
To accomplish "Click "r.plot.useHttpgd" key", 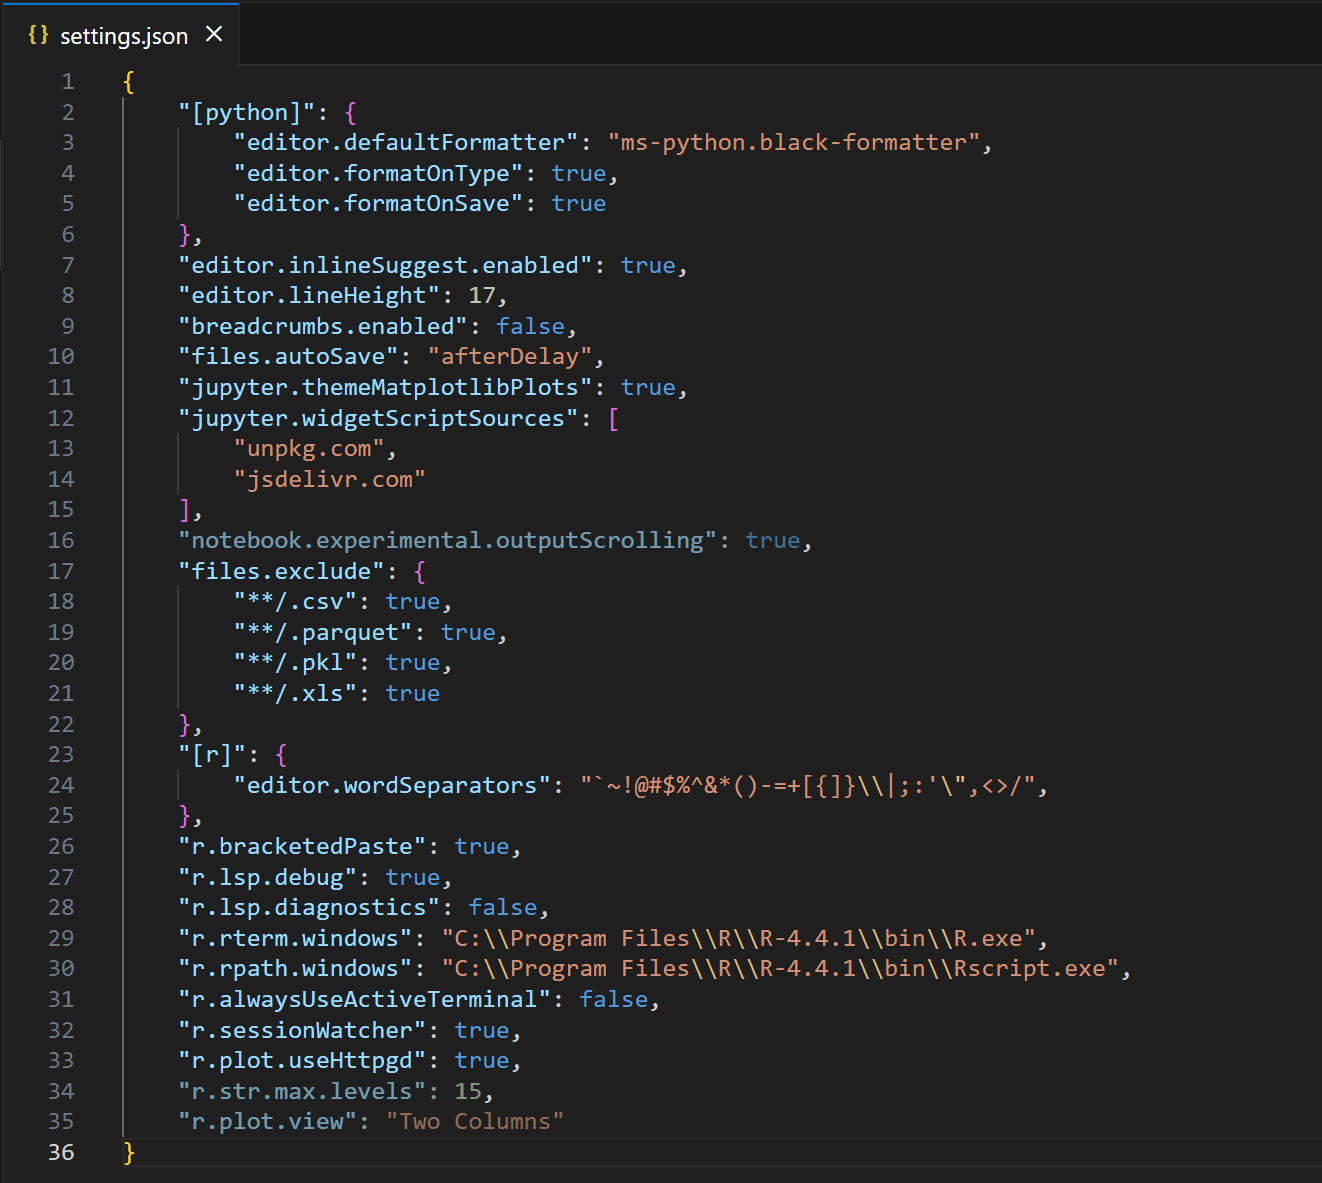I will pyautogui.click(x=302, y=1061).
